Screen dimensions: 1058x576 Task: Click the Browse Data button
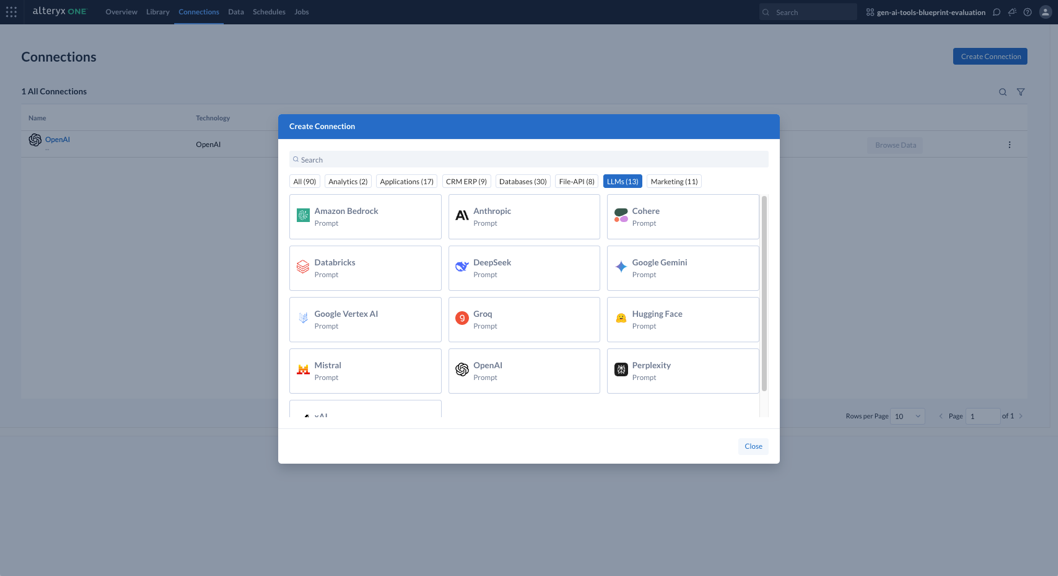[896, 144]
